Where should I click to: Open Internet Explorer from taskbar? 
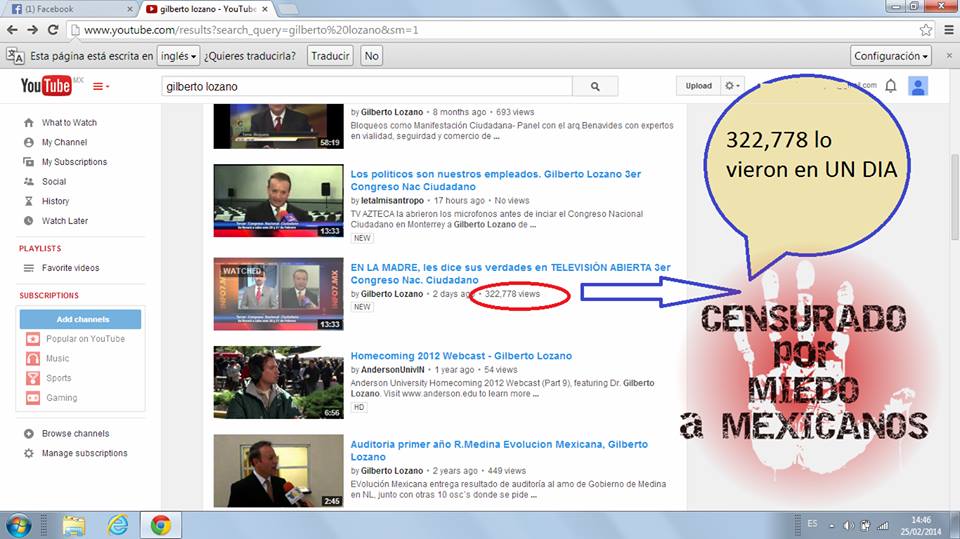click(118, 524)
